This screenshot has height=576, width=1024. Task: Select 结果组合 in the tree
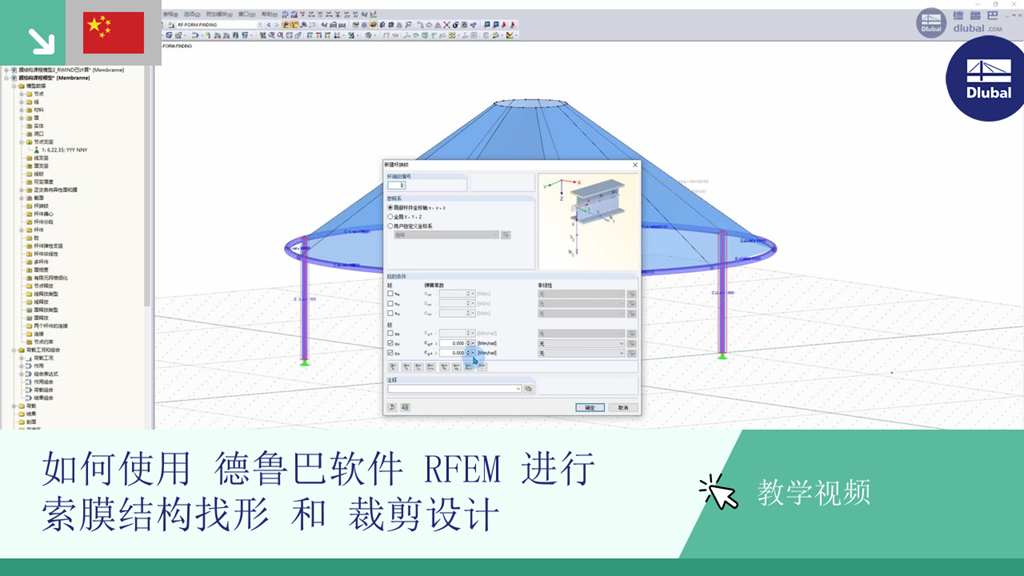point(44,398)
